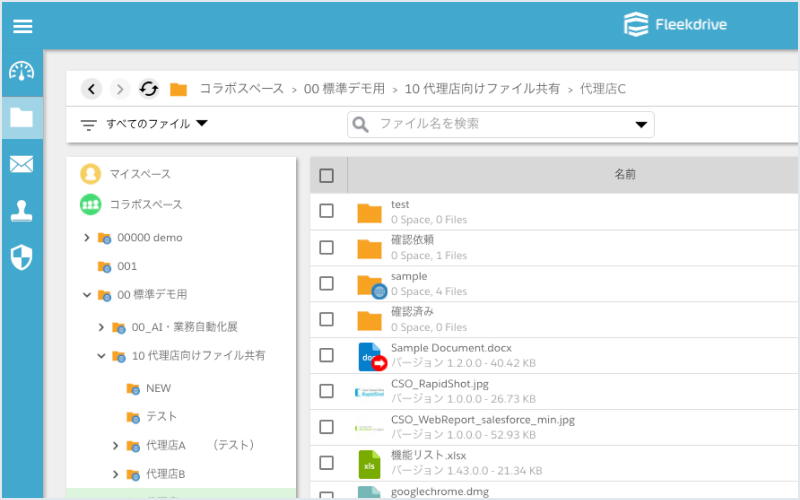Tick the checkbox for the test folder

point(327,211)
